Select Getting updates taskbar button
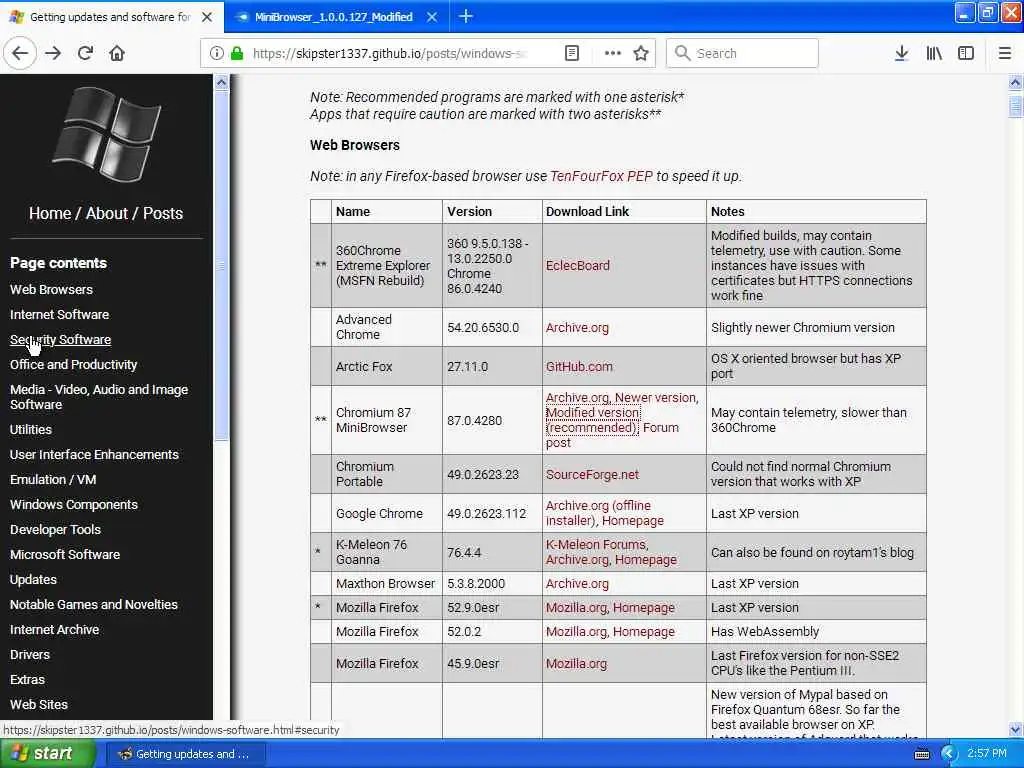1024x768 pixels. tap(185, 754)
